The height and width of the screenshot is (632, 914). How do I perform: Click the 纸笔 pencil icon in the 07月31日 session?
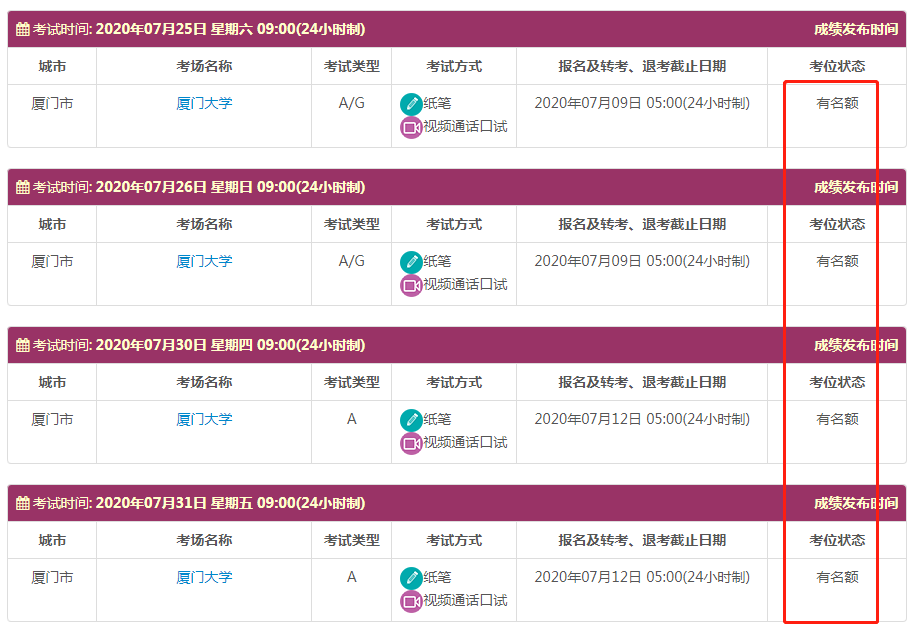coord(411,578)
